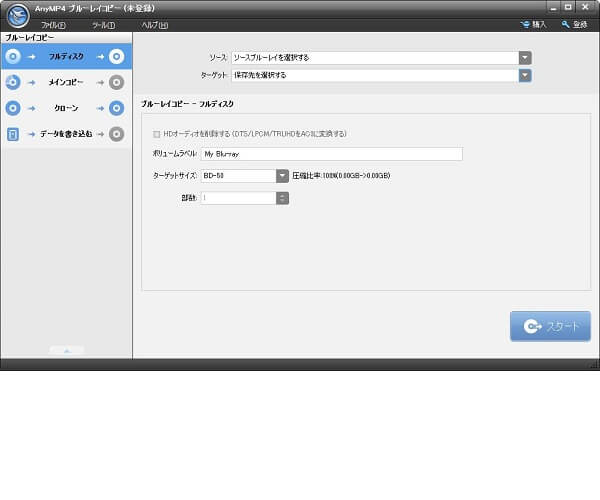This screenshot has height=500, width=600.
Task: Click the target disc icon in フルディスク row
Action: [x=116, y=57]
